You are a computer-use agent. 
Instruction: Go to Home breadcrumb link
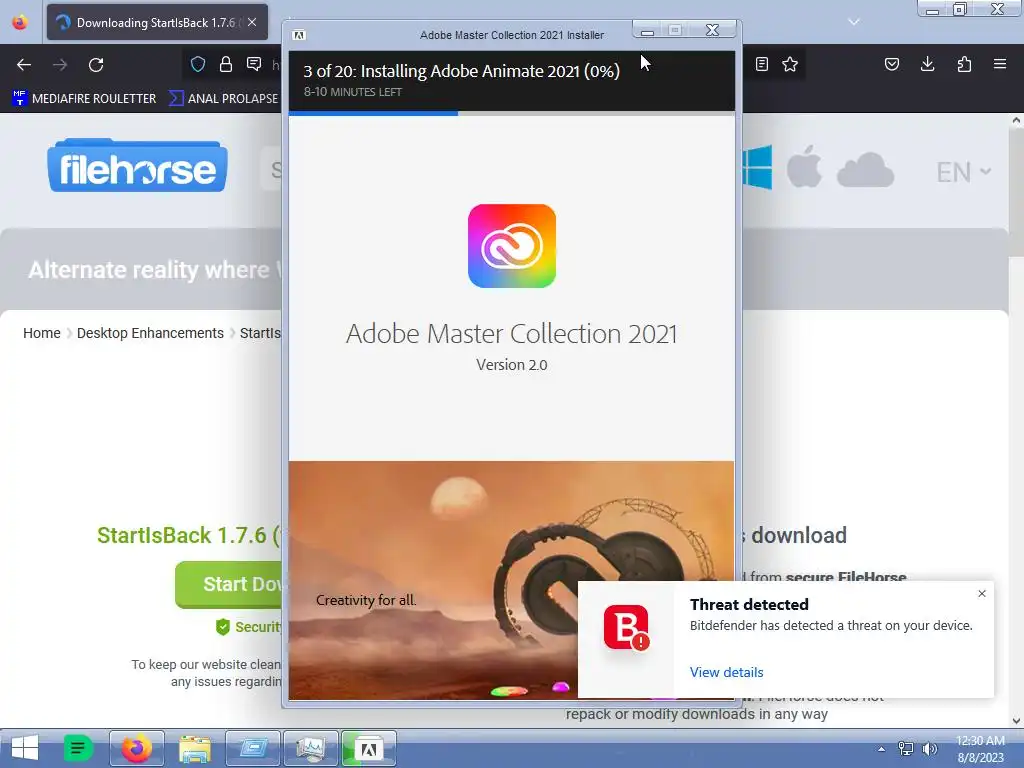tap(42, 333)
